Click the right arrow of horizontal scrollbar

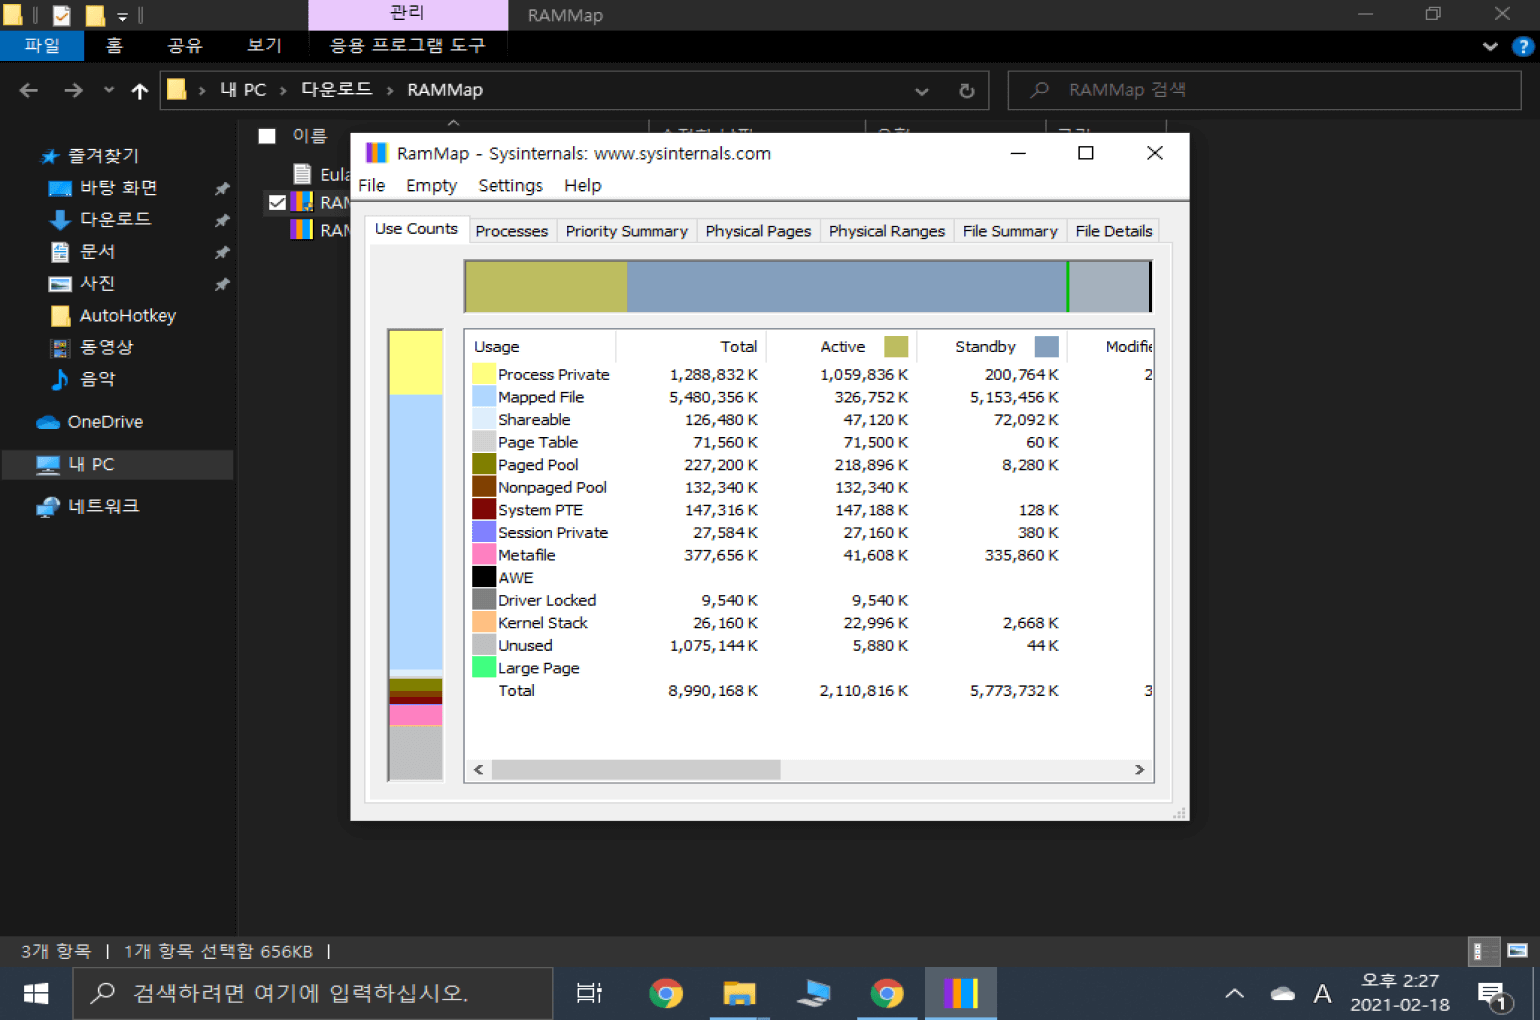point(1139,769)
